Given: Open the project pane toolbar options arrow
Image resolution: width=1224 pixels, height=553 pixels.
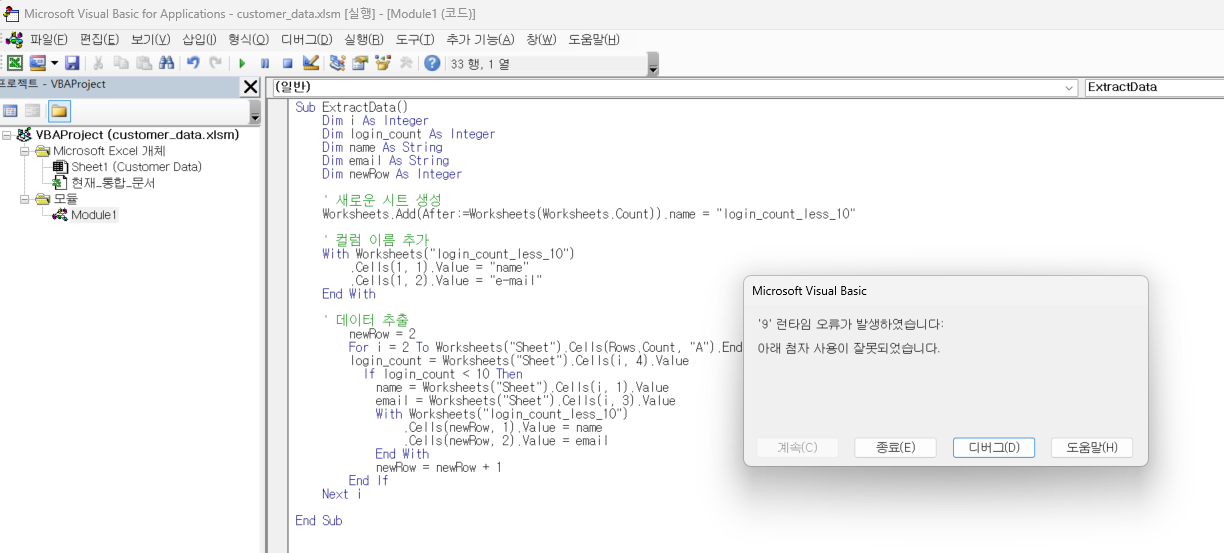Looking at the screenshot, I should (254, 112).
